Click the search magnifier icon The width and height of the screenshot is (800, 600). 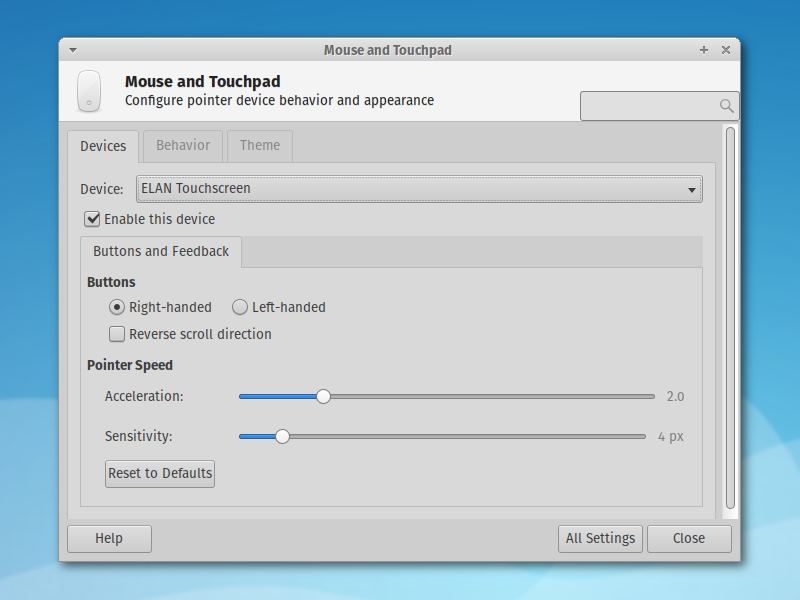tap(727, 105)
